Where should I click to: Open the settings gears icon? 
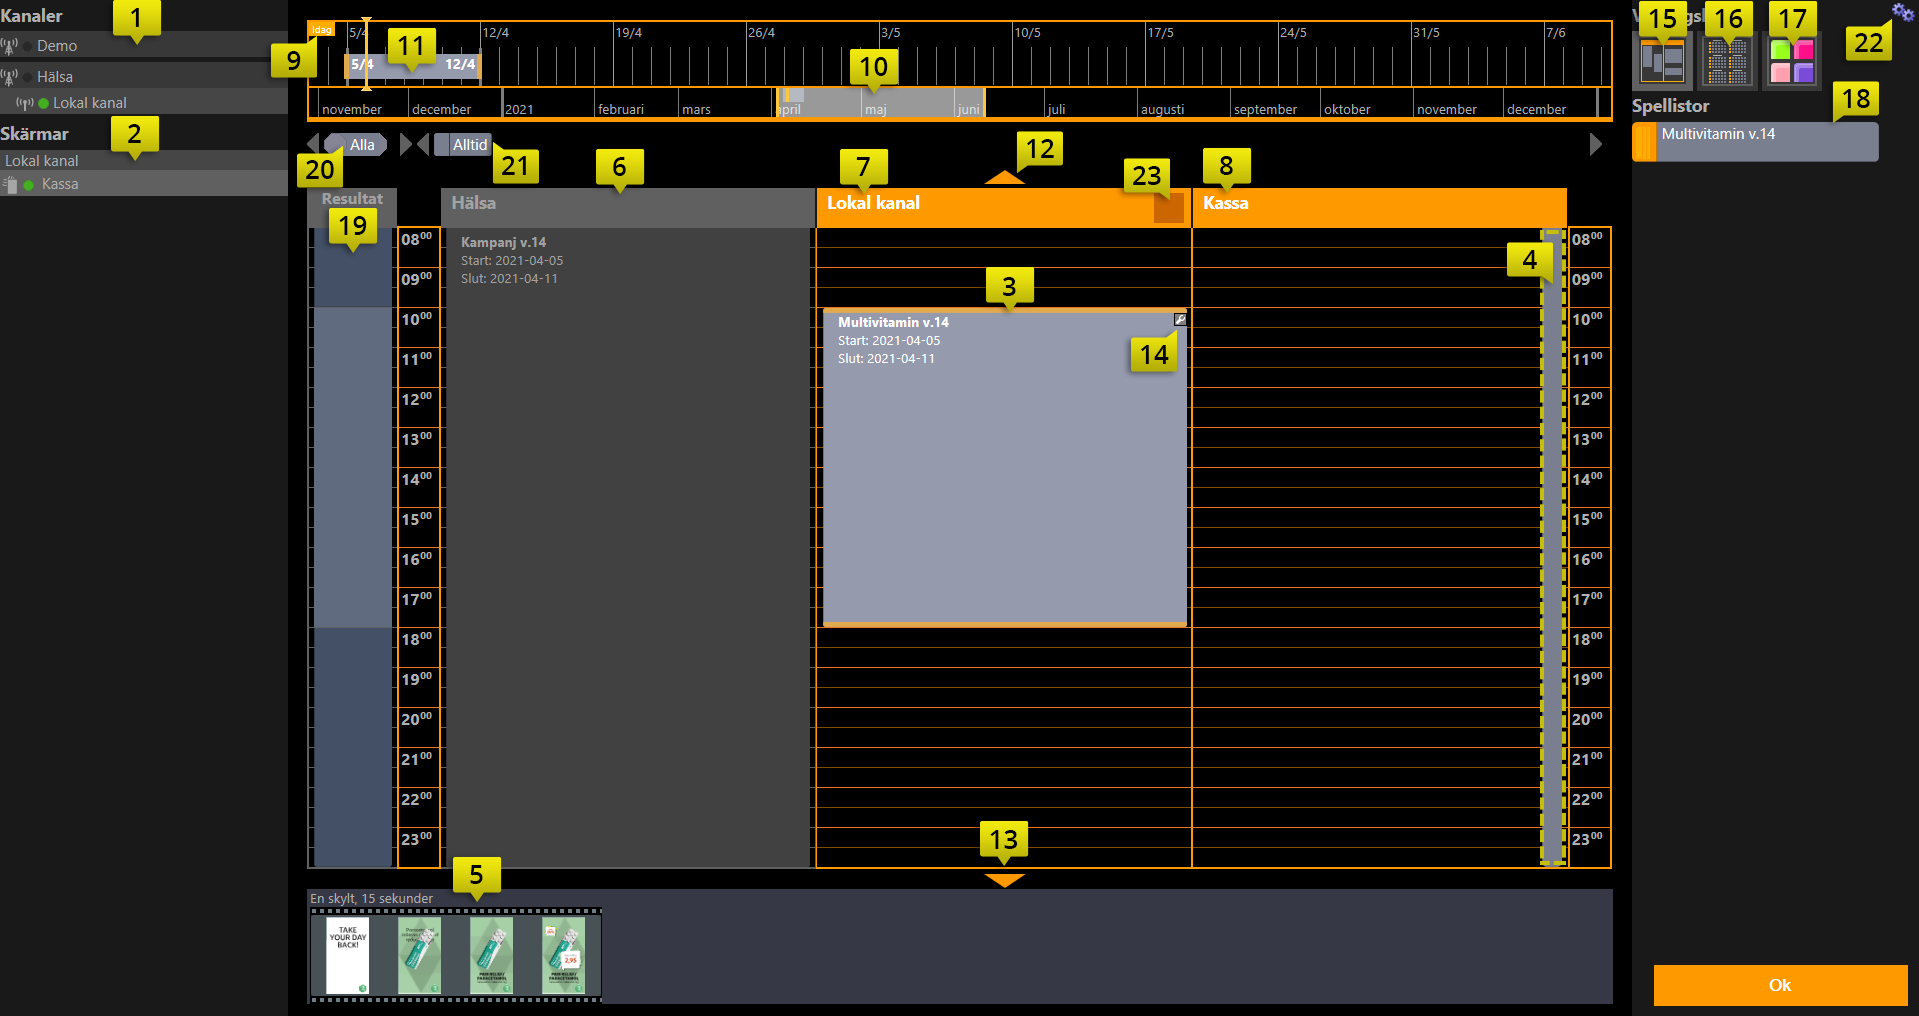tap(1902, 12)
